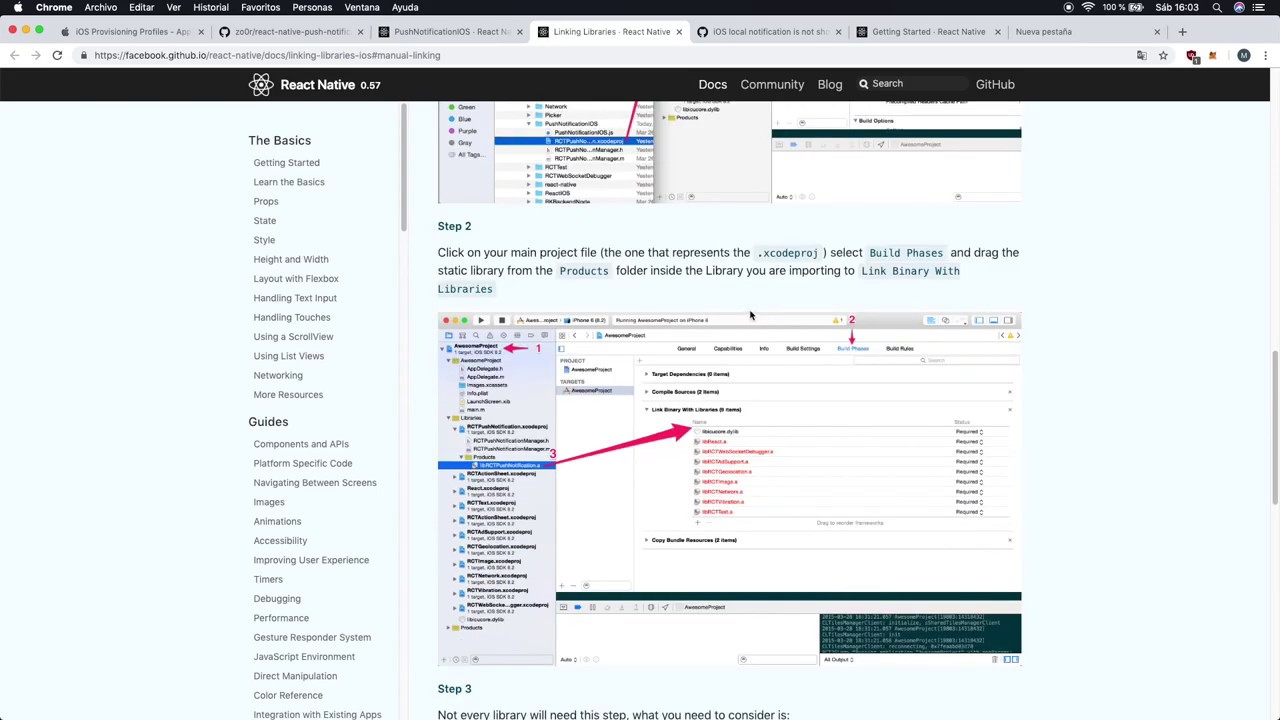Click the Chrome forward arrow
The width and height of the screenshot is (1280, 720).
pos(35,55)
